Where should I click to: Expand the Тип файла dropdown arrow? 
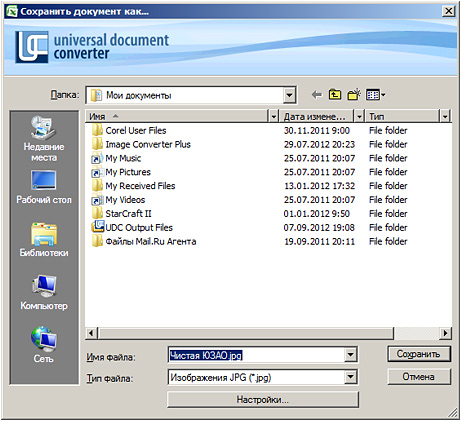pos(350,377)
